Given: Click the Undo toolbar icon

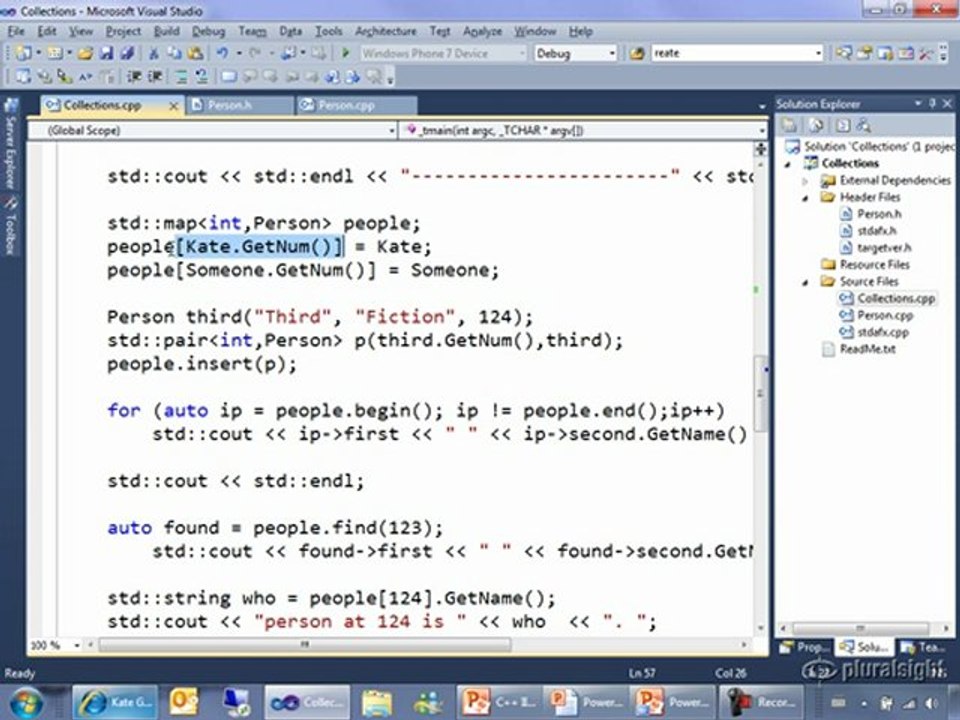Looking at the screenshot, I should (x=222, y=54).
